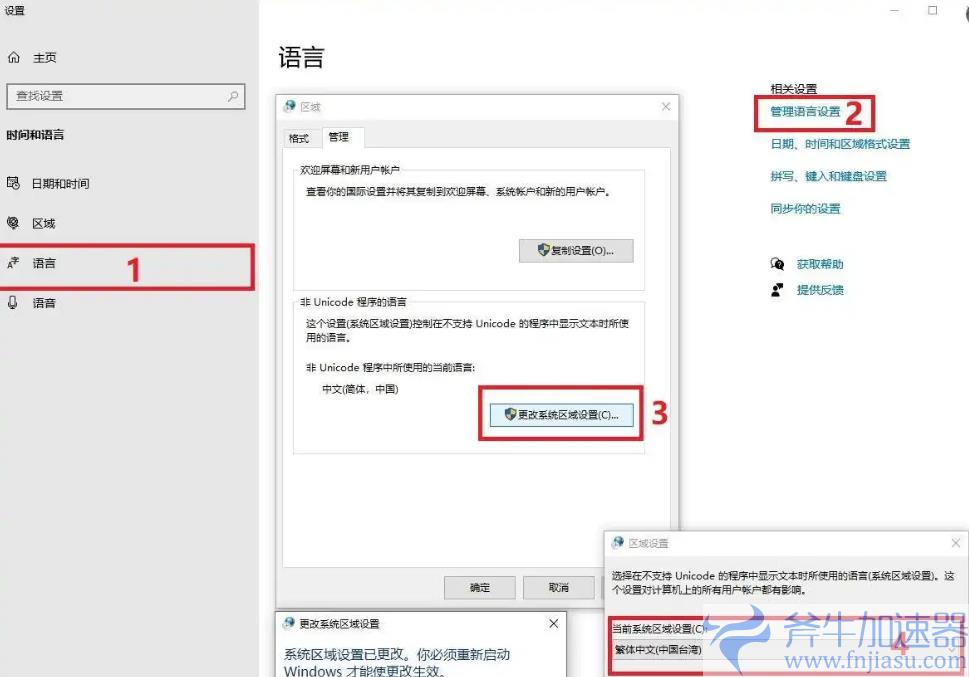This screenshot has height=677, width=969.
Task: Switch to the Administrative (管理) tab
Action: pyautogui.click(x=339, y=138)
